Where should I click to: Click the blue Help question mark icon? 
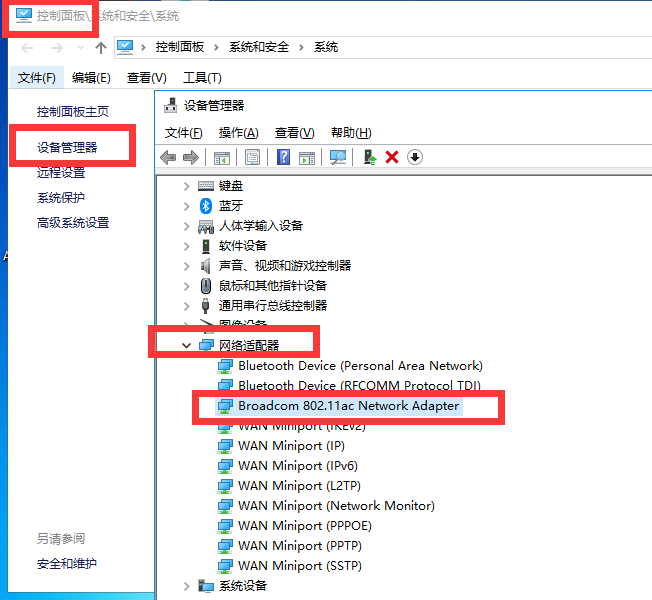(283, 157)
